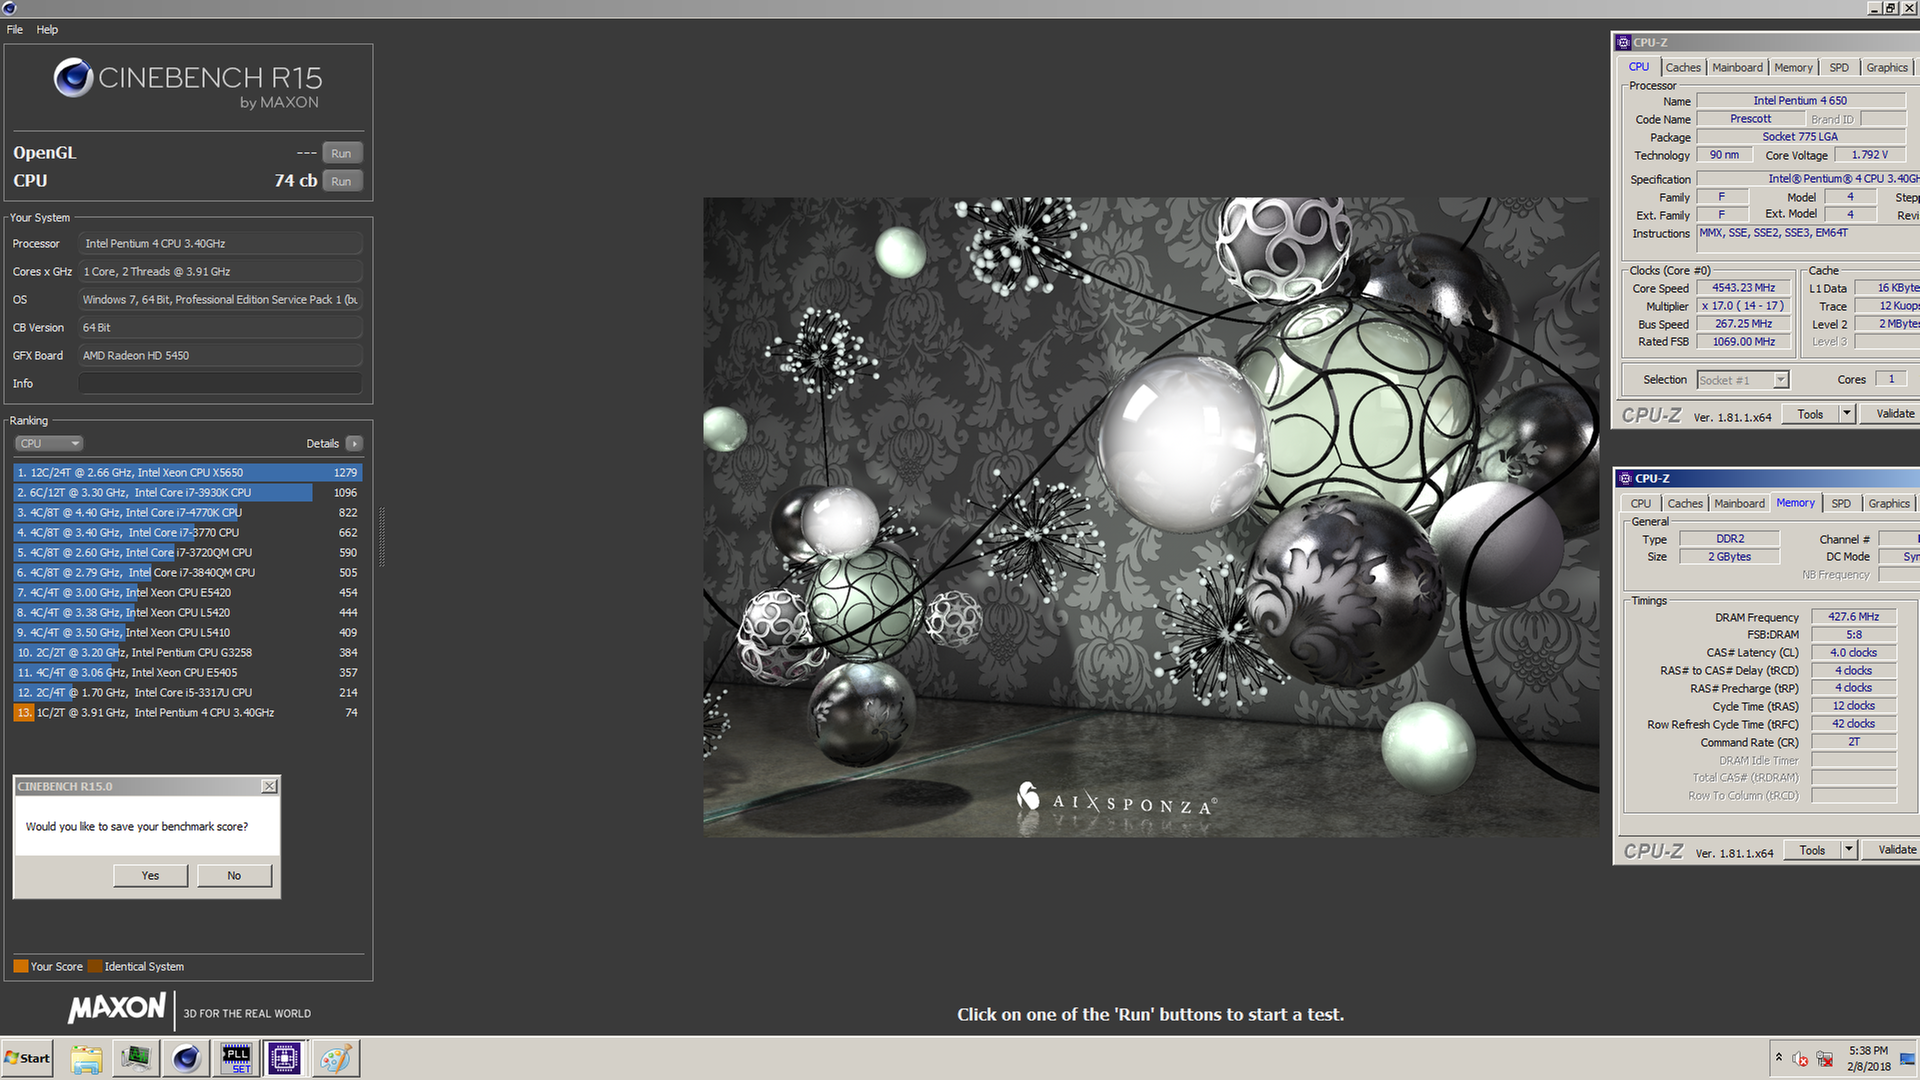
Task: Click the rendered Aixsponza benchmark image
Action: [1150, 517]
